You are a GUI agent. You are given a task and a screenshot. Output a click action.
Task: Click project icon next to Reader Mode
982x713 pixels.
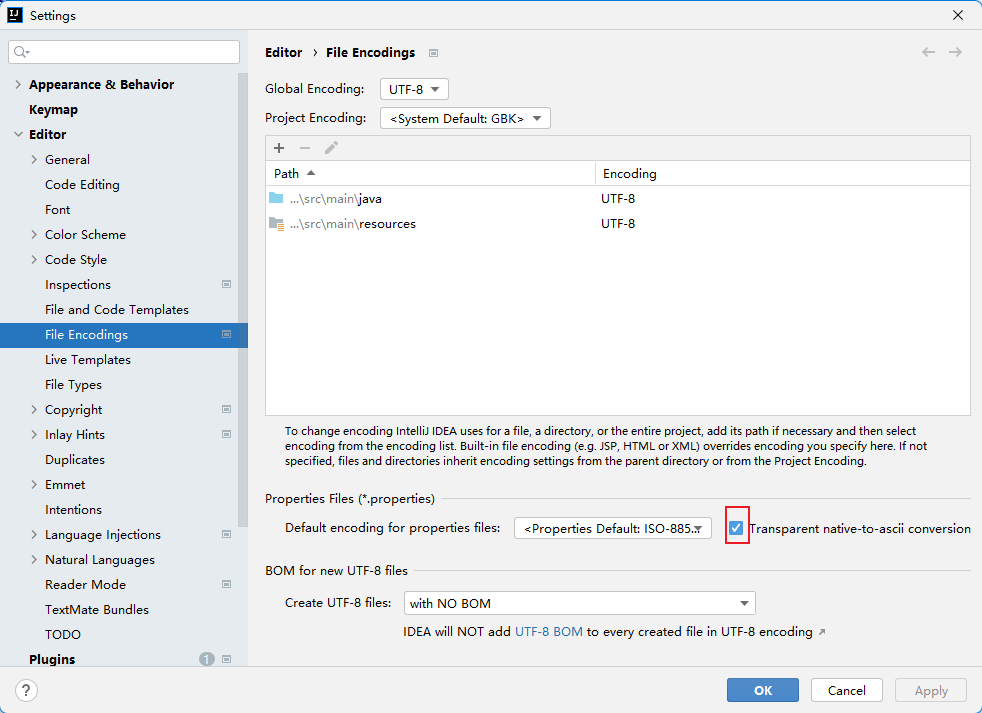point(227,585)
